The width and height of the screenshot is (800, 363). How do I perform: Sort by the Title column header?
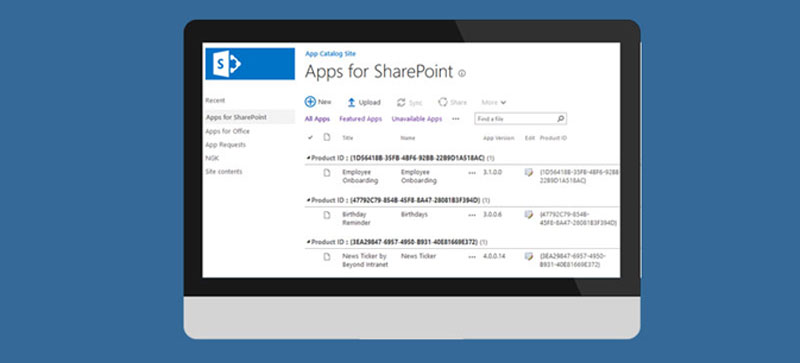pyautogui.click(x=347, y=138)
